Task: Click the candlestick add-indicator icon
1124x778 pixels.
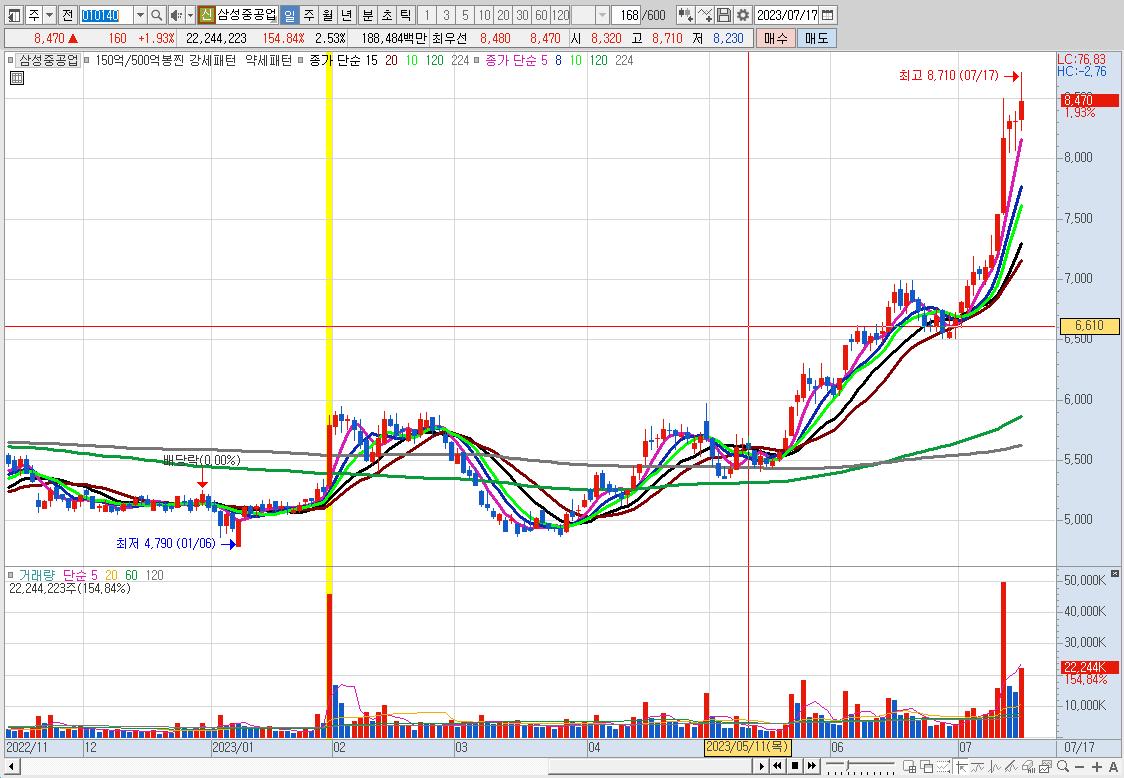Action: pyautogui.click(x=685, y=14)
